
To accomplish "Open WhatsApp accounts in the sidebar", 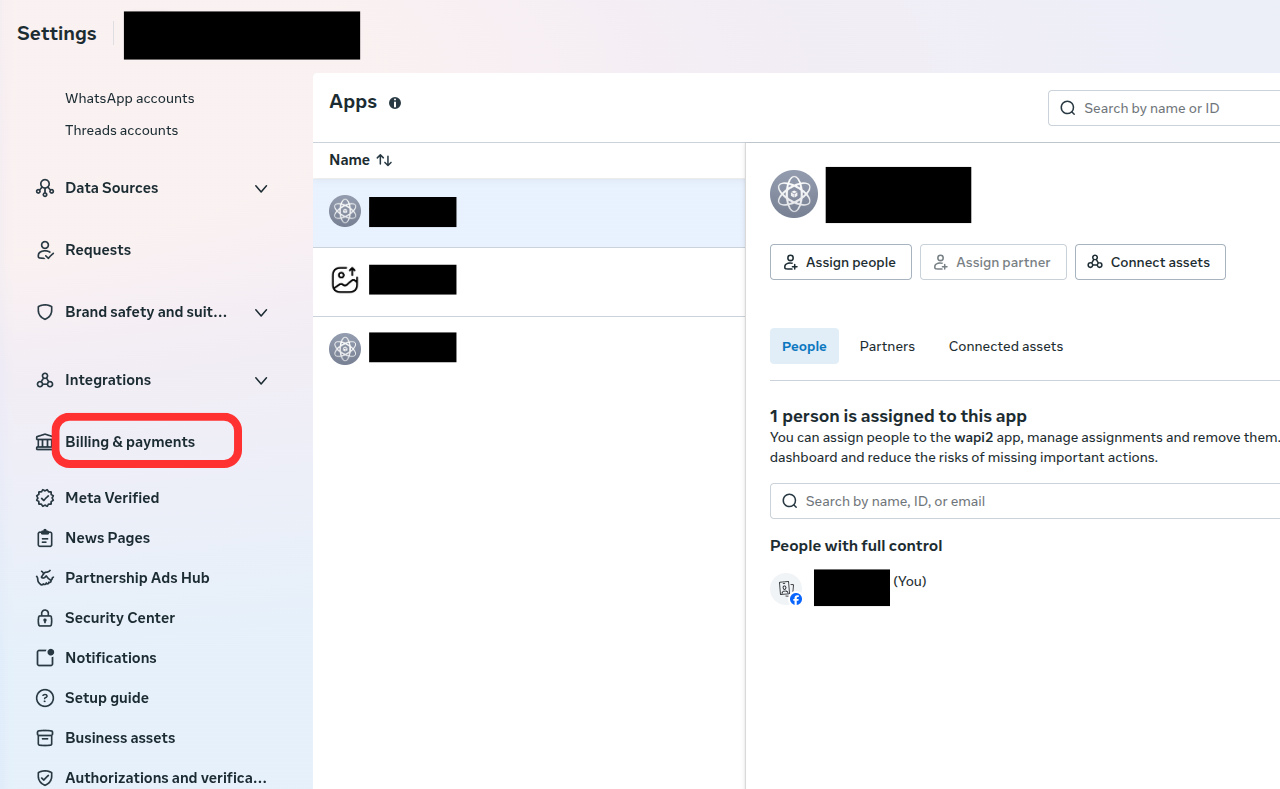I will 130,98.
